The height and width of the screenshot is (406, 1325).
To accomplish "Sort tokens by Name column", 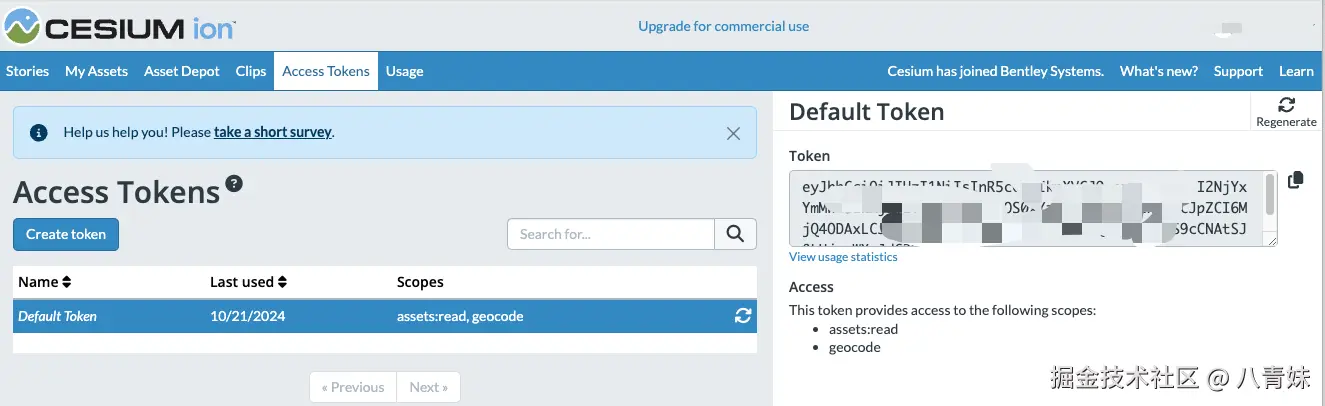I will click(x=45, y=282).
